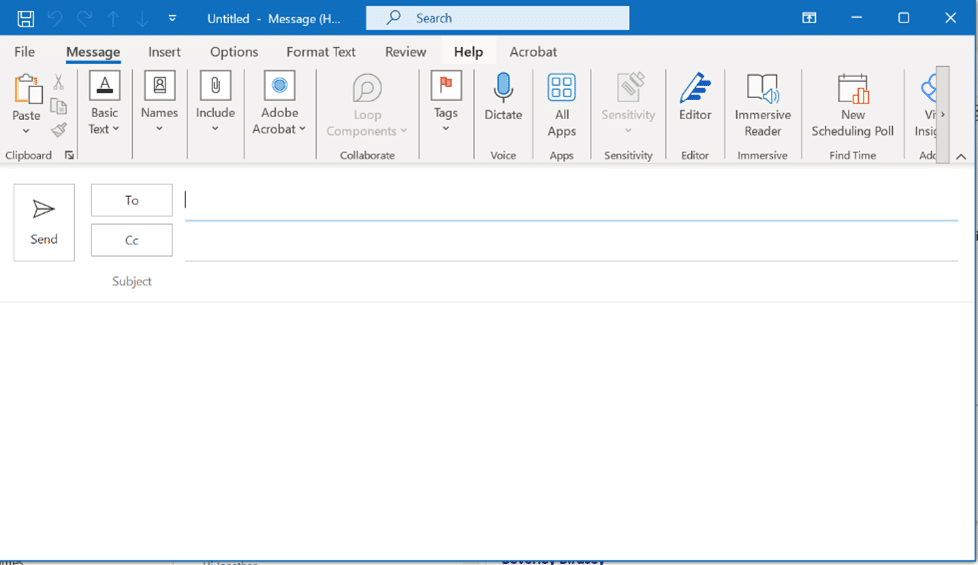Switch to the Review tab
The image size is (978, 565).
(x=405, y=52)
